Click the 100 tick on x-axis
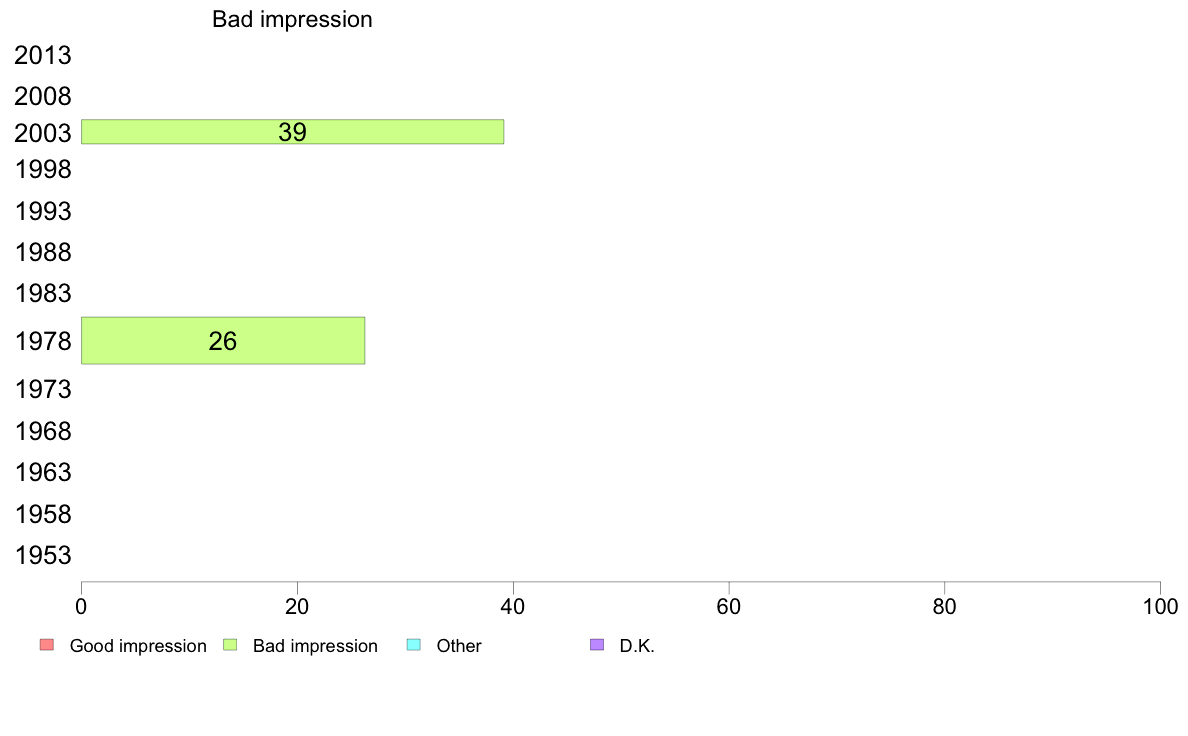This screenshot has width=1188, height=736. (1160, 606)
